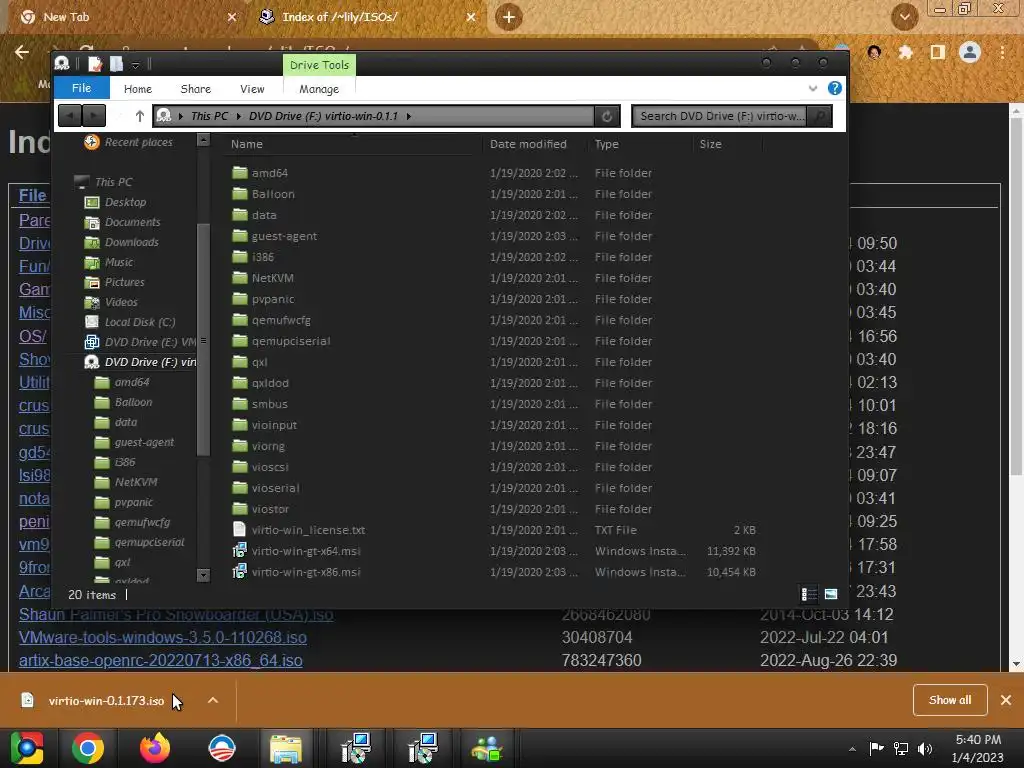Click the clock in system tray
This screenshot has width=1024, height=768.
pos(978,748)
